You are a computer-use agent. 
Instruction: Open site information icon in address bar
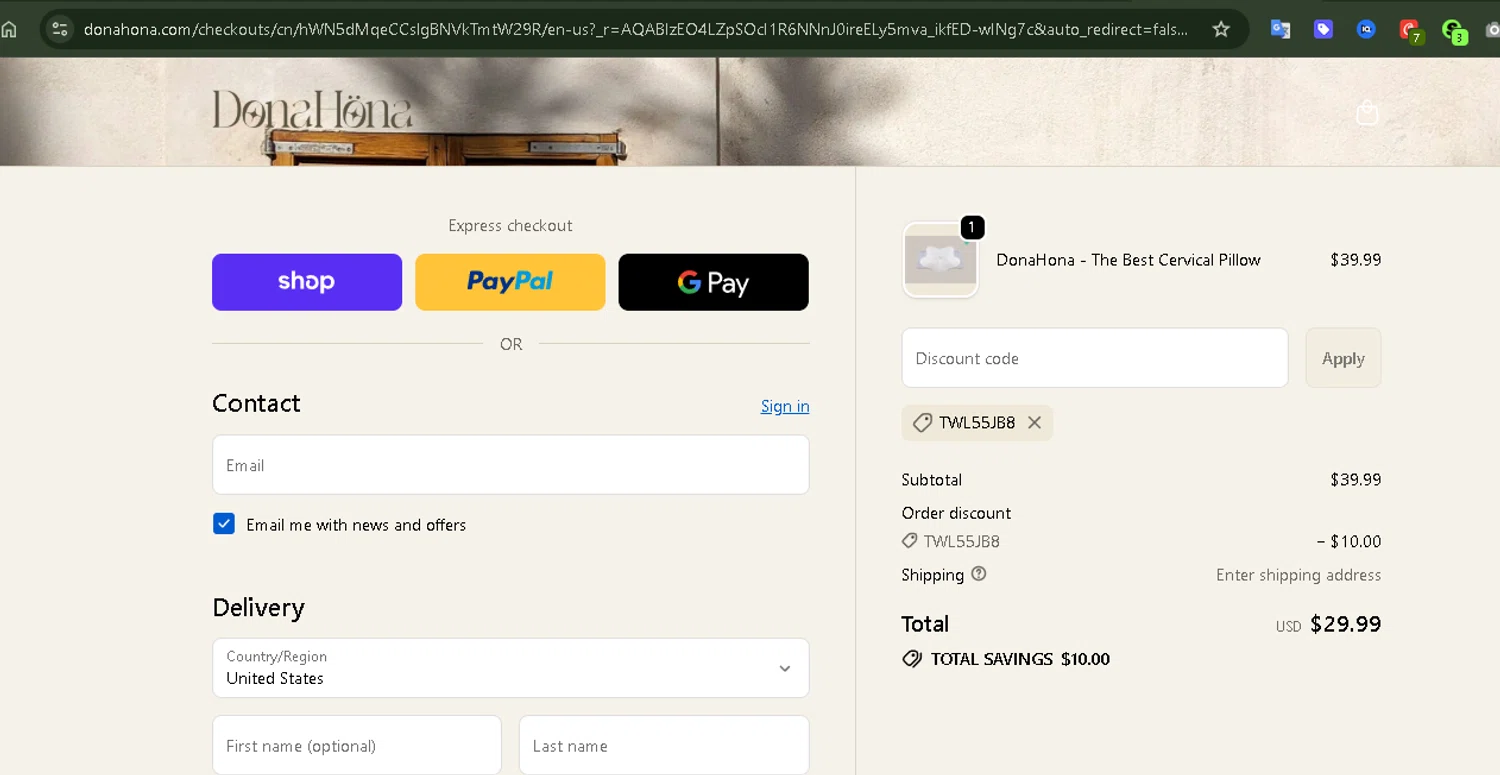point(59,29)
